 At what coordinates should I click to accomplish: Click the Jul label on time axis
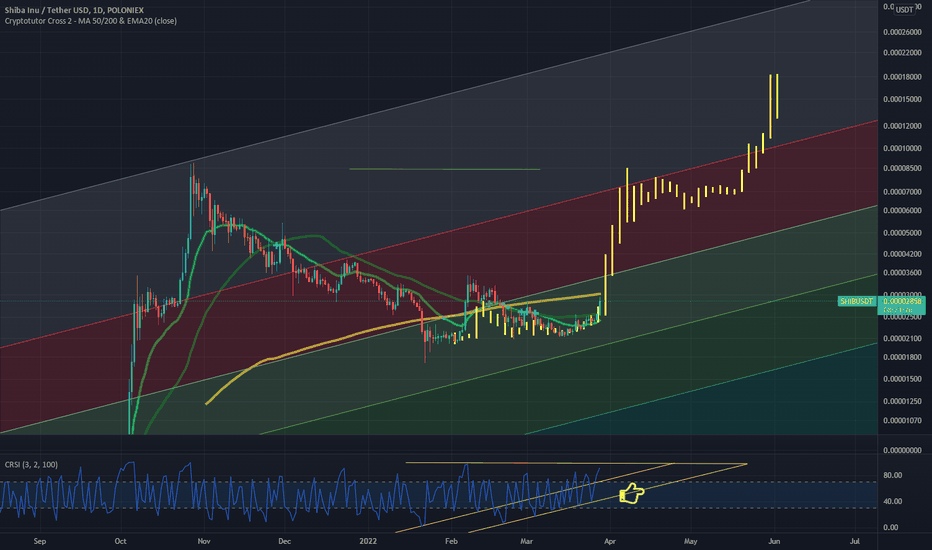[x=855, y=541]
